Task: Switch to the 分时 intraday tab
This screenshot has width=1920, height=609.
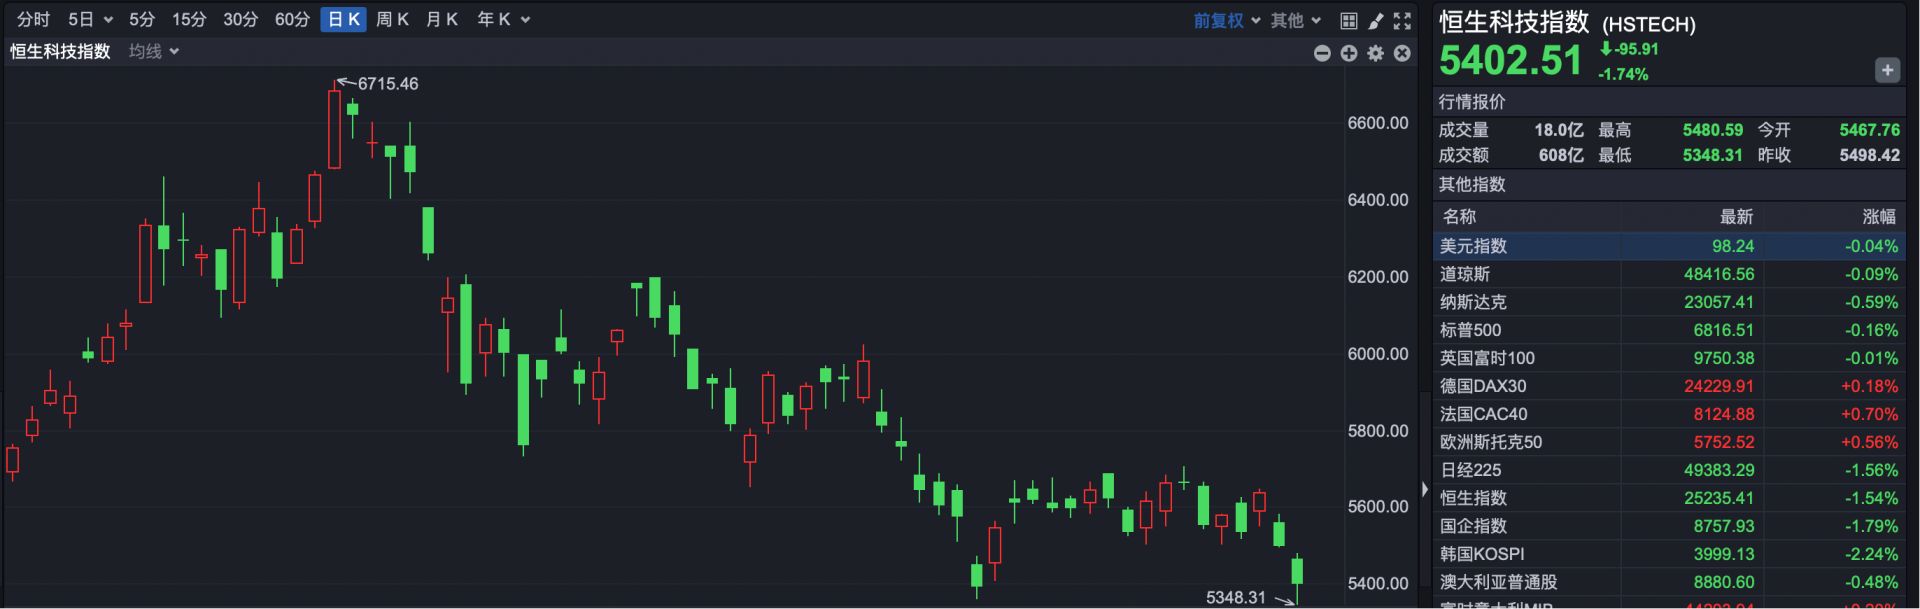Action: (x=33, y=20)
